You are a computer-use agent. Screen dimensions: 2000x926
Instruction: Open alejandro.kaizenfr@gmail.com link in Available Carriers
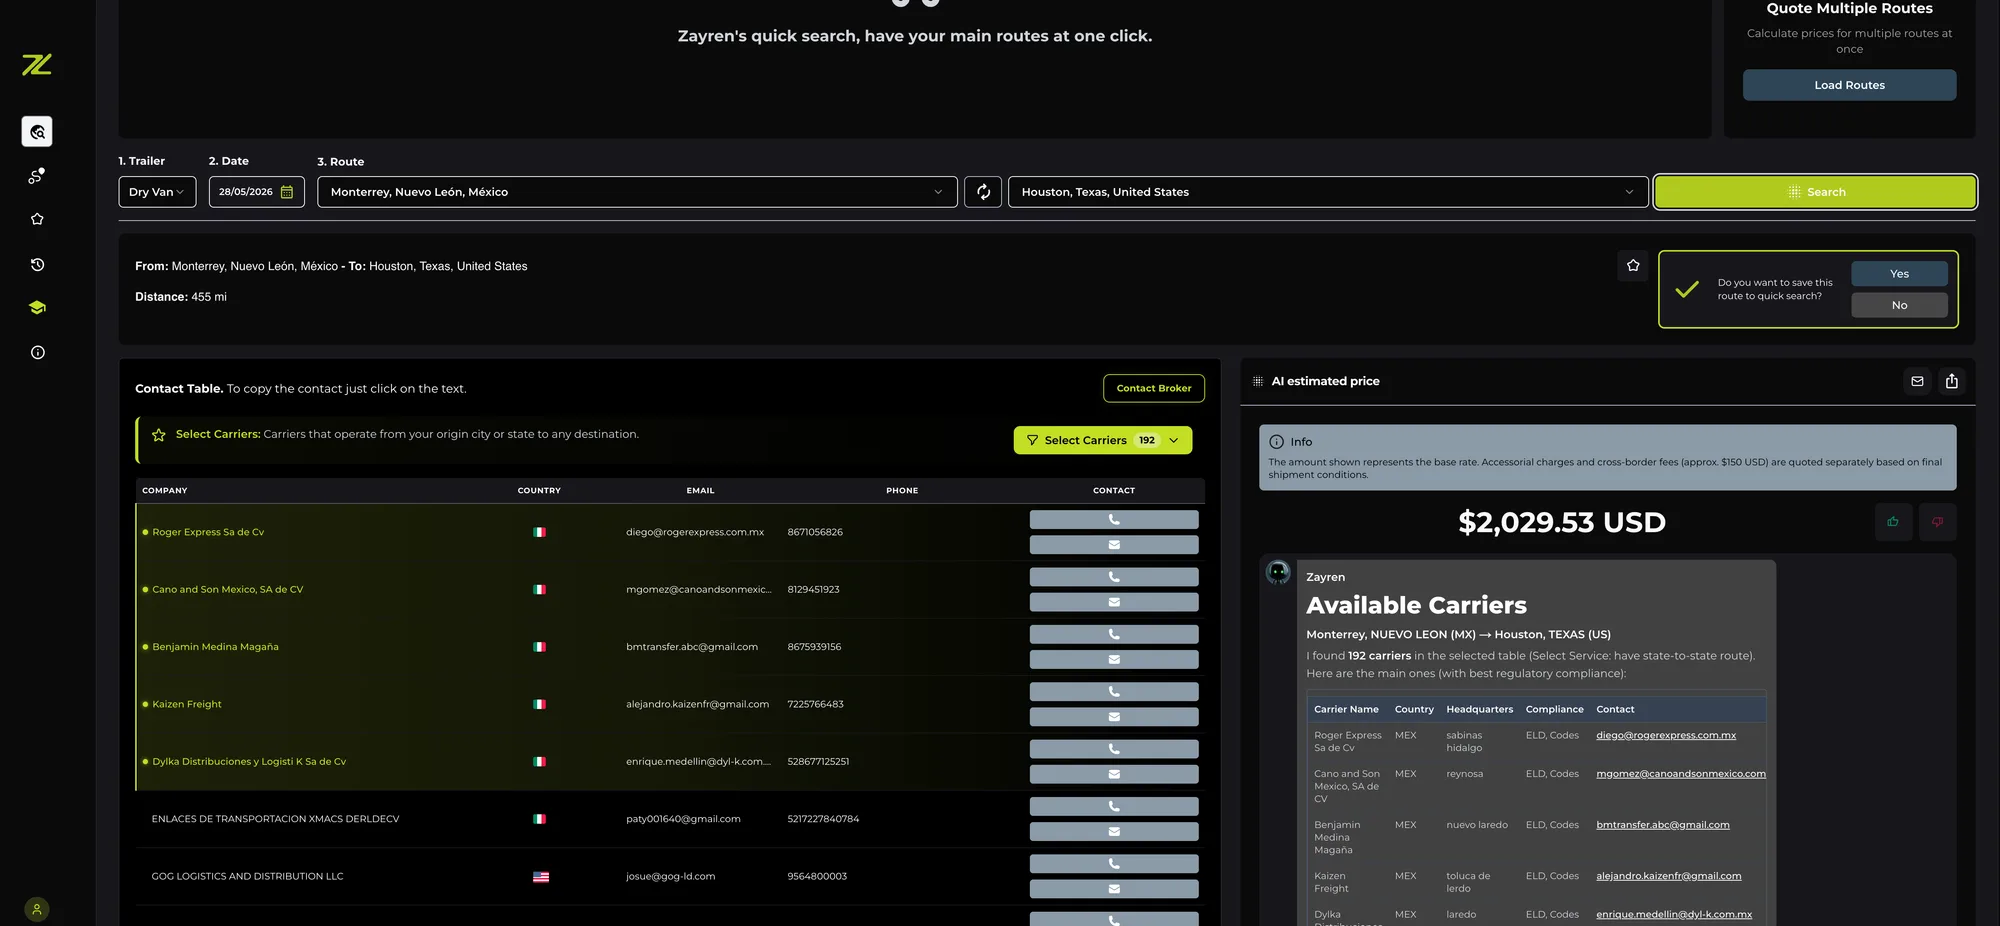(x=1669, y=876)
